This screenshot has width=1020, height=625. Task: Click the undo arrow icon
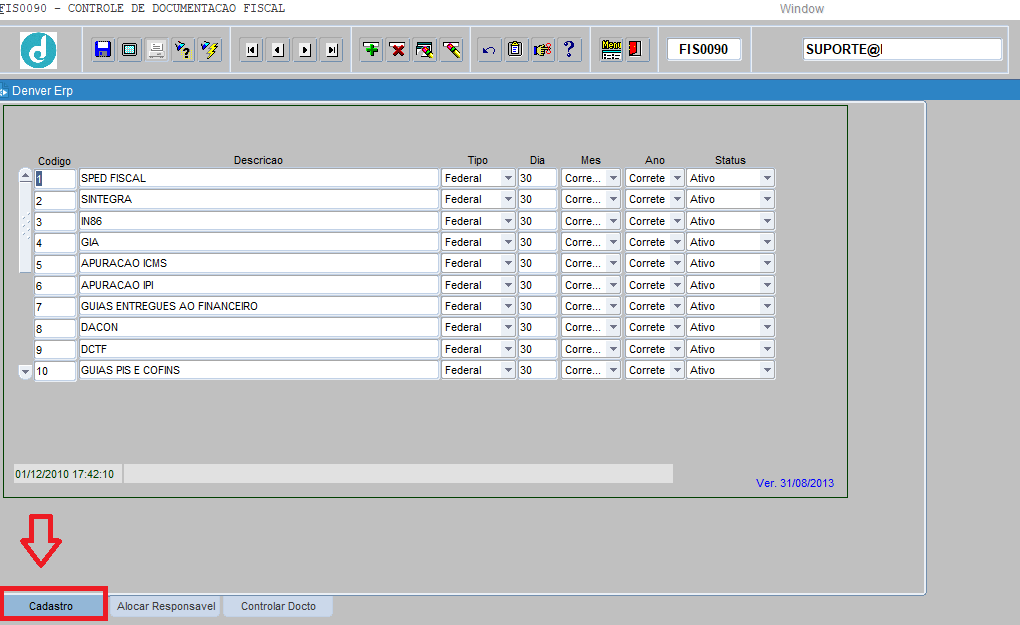(489, 49)
